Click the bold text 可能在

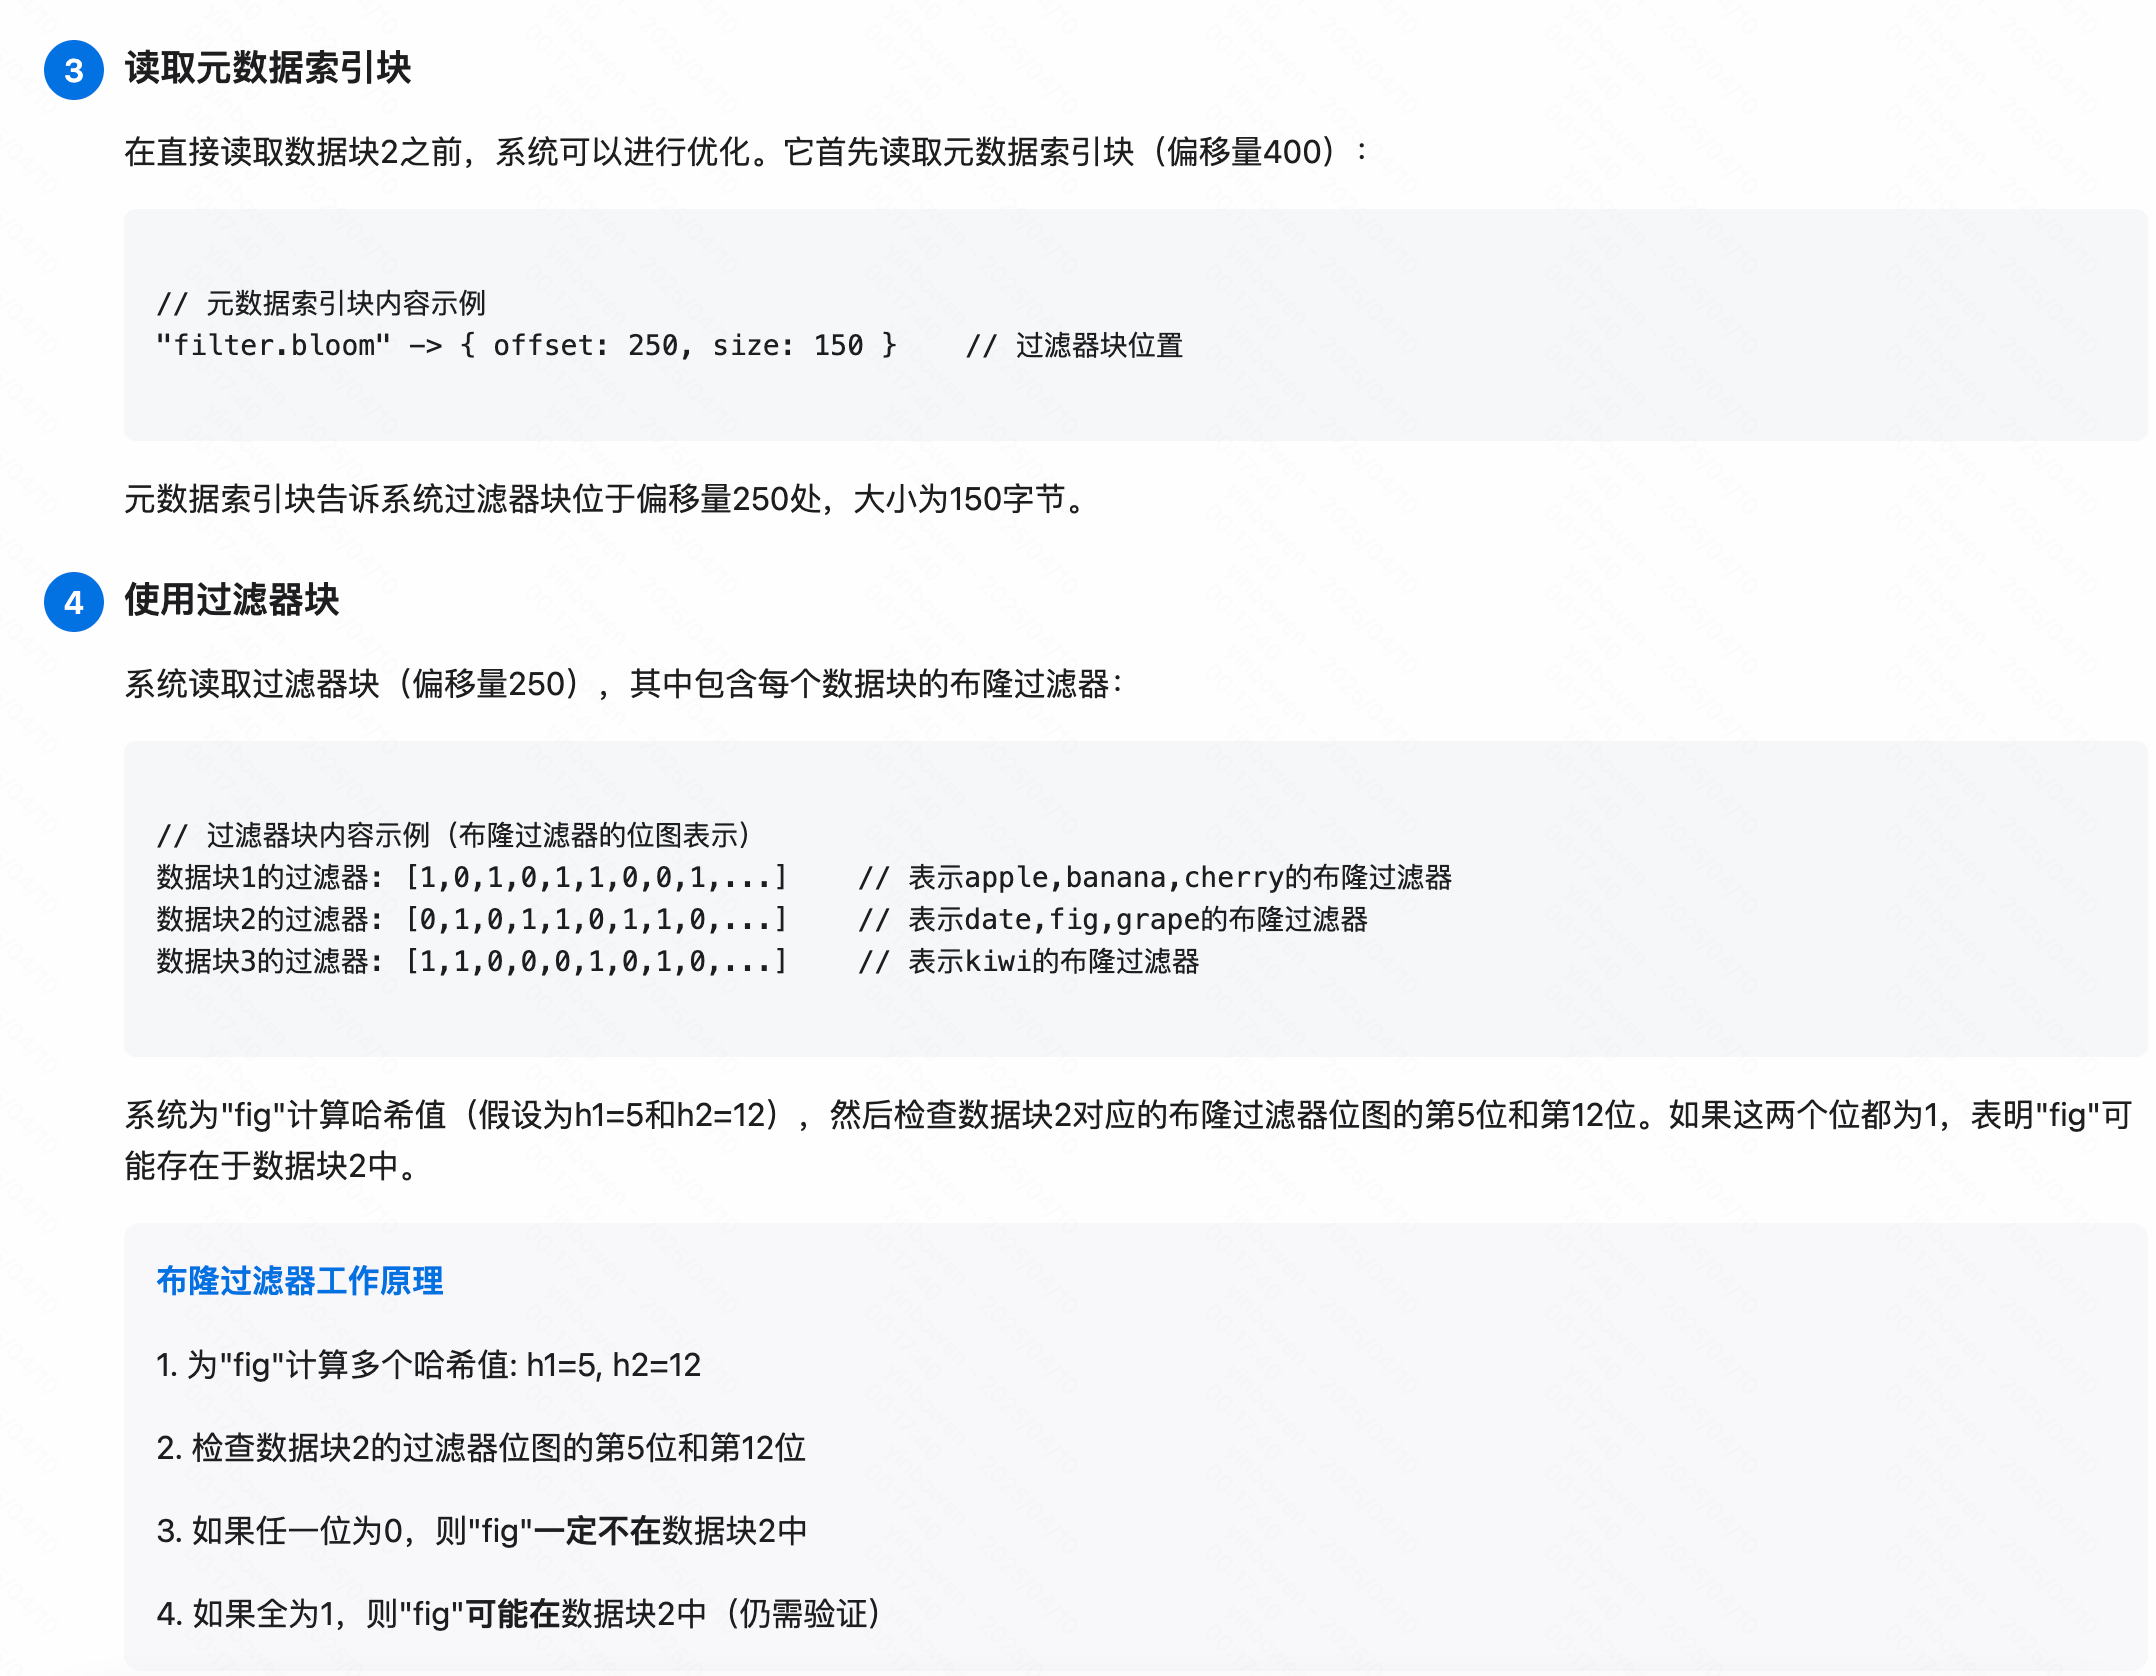pyautogui.click(x=513, y=1614)
